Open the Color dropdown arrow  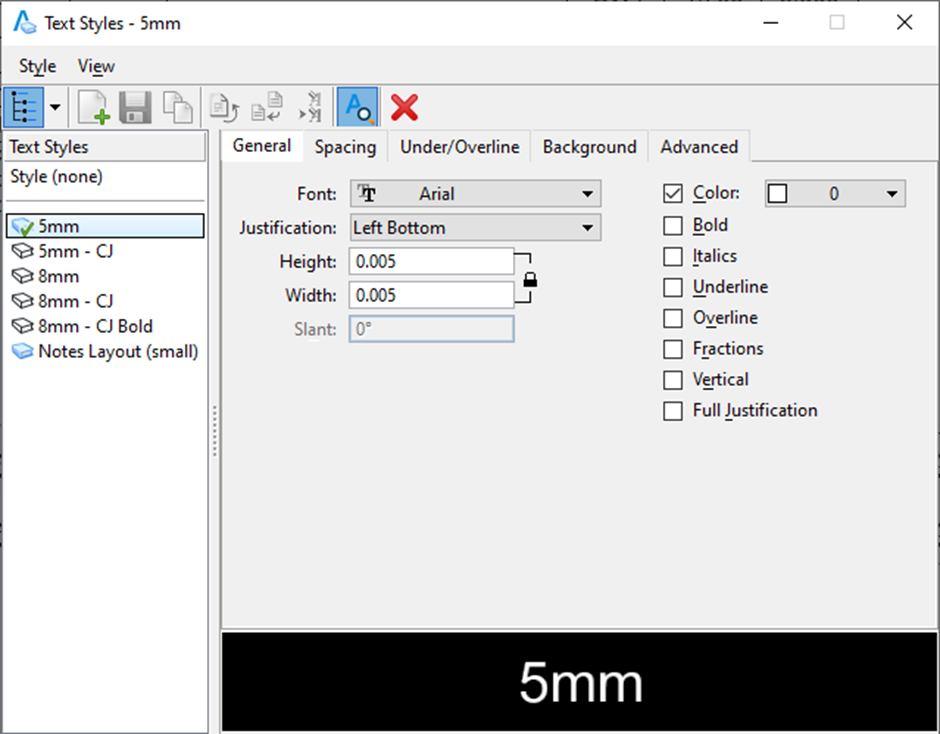pos(891,194)
